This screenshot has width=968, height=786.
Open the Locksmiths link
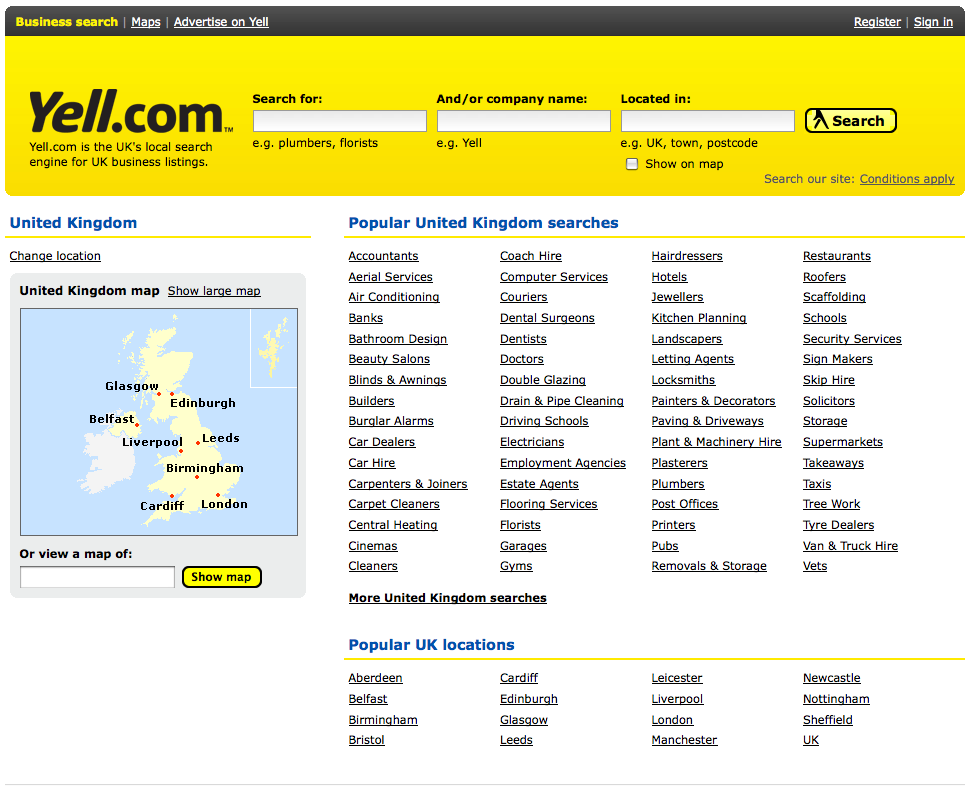pyautogui.click(x=683, y=380)
